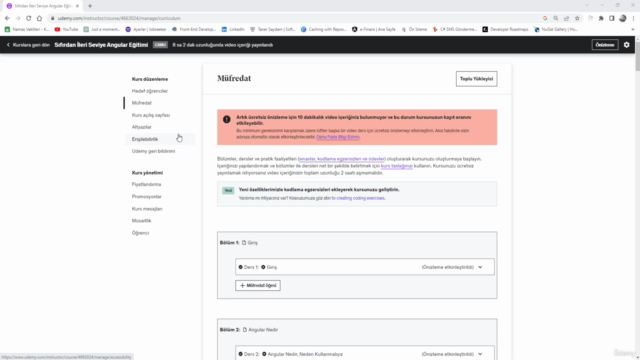The height and width of the screenshot is (360, 640).
Task: Open LinkedIn bookmark
Action: coord(233,29)
